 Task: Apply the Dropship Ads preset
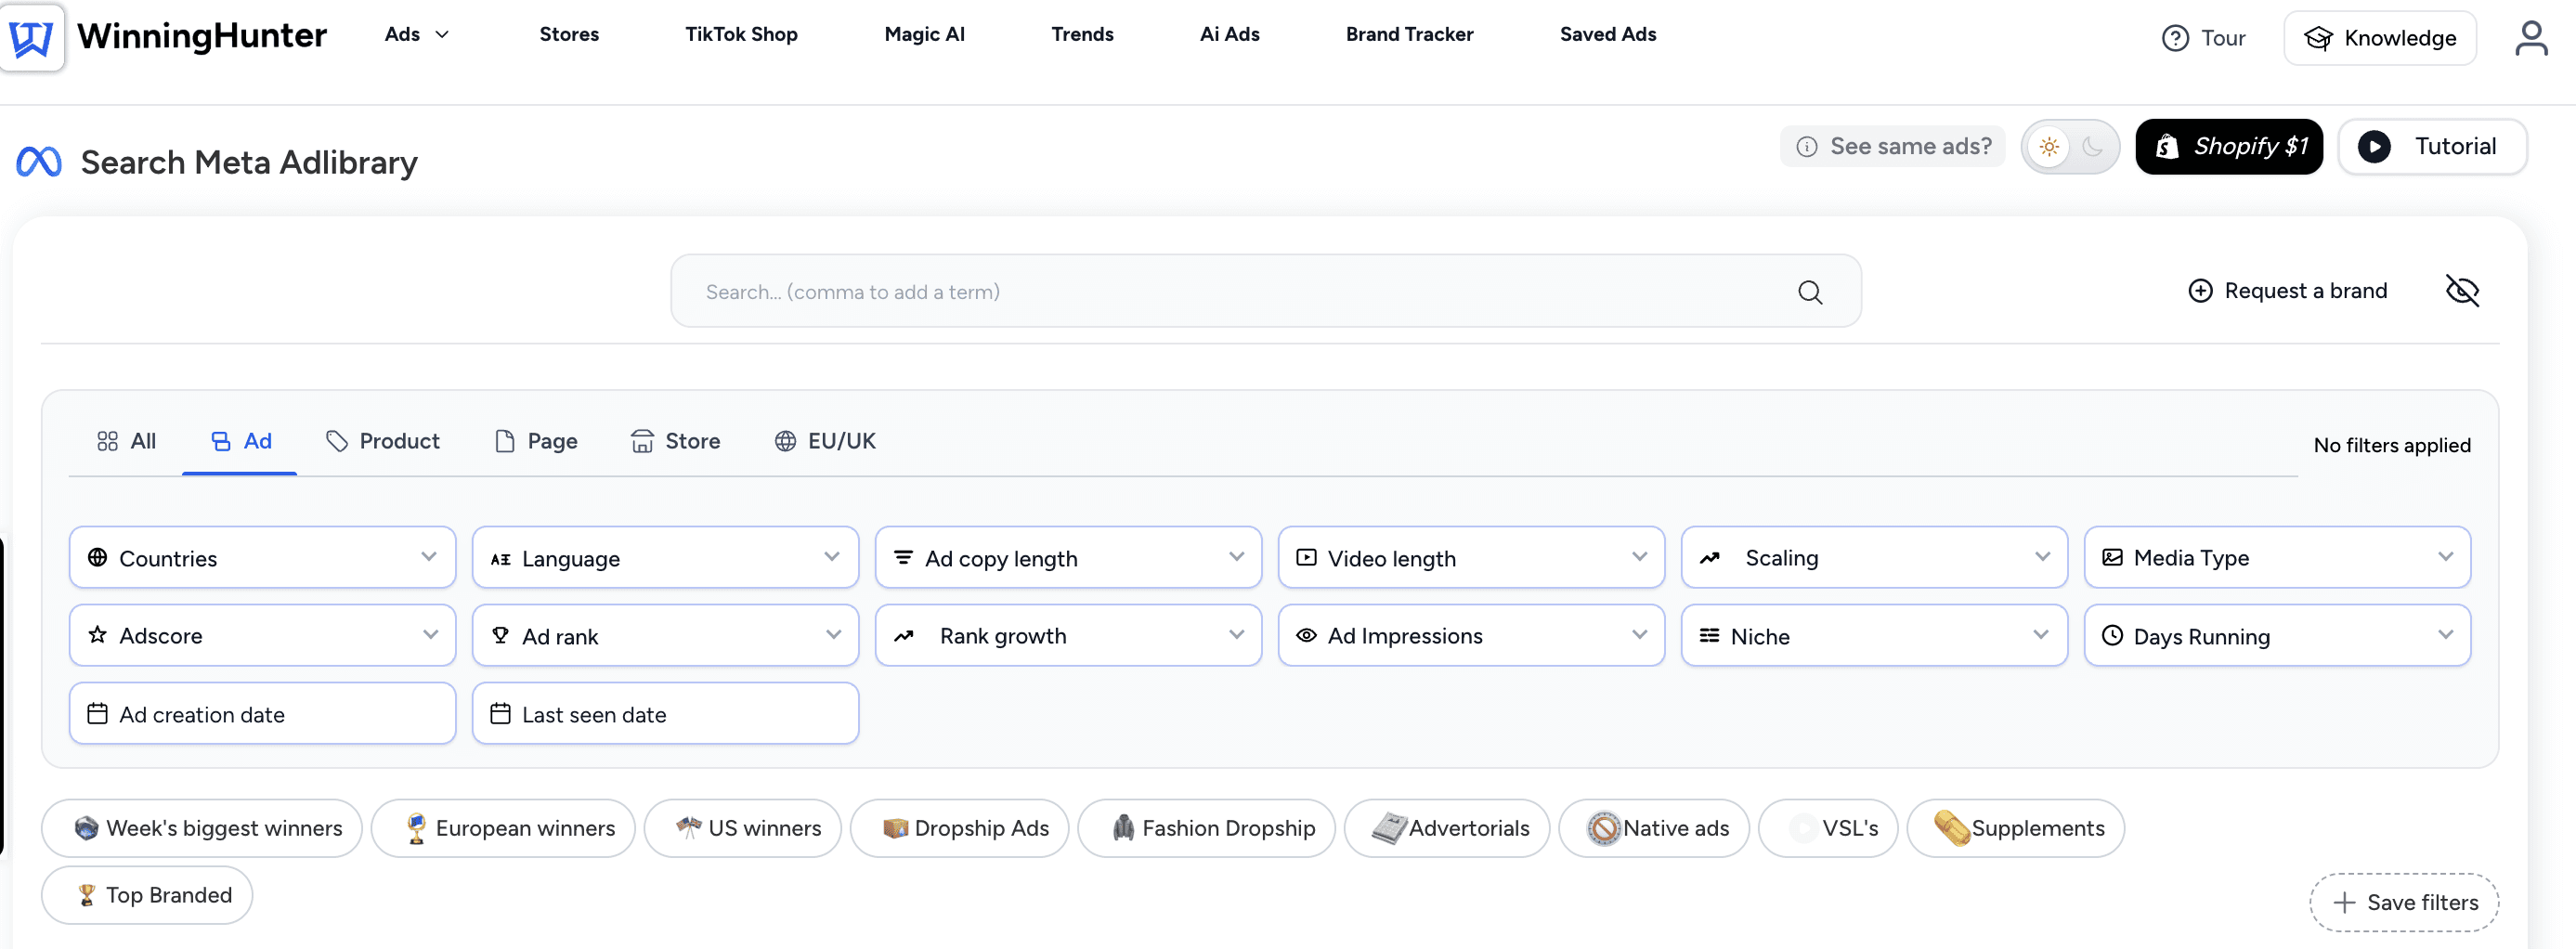959,827
